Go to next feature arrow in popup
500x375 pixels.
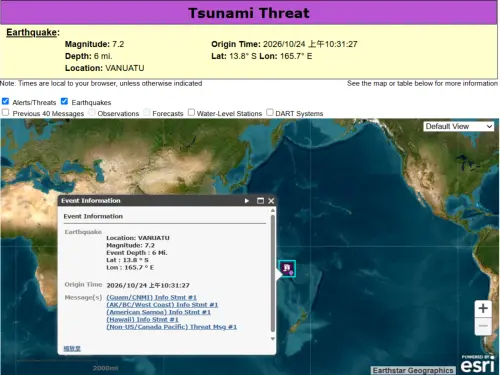point(247,201)
